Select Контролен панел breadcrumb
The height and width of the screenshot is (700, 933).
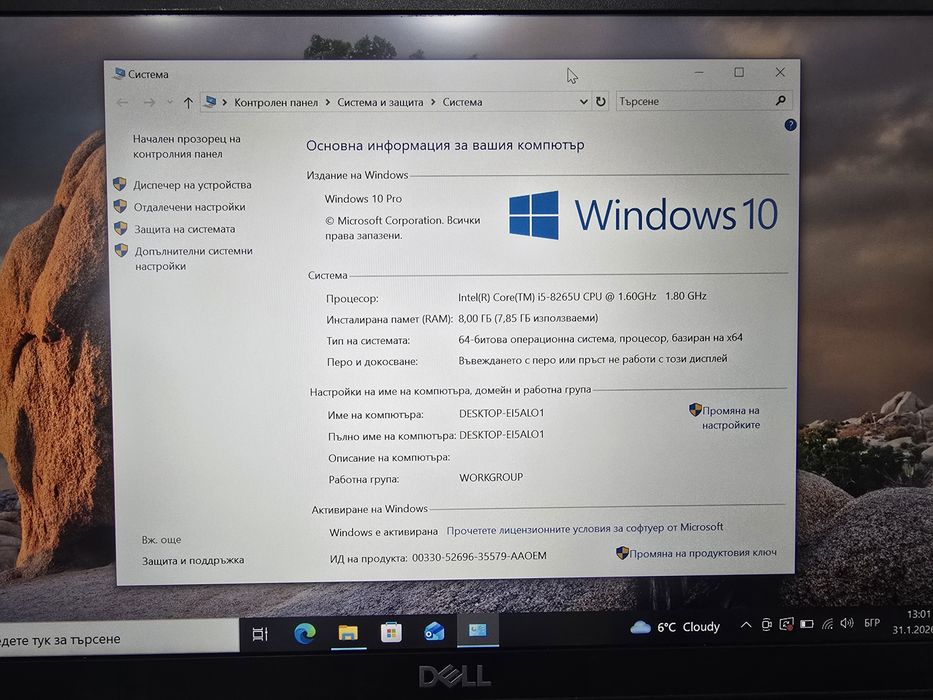point(276,102)
